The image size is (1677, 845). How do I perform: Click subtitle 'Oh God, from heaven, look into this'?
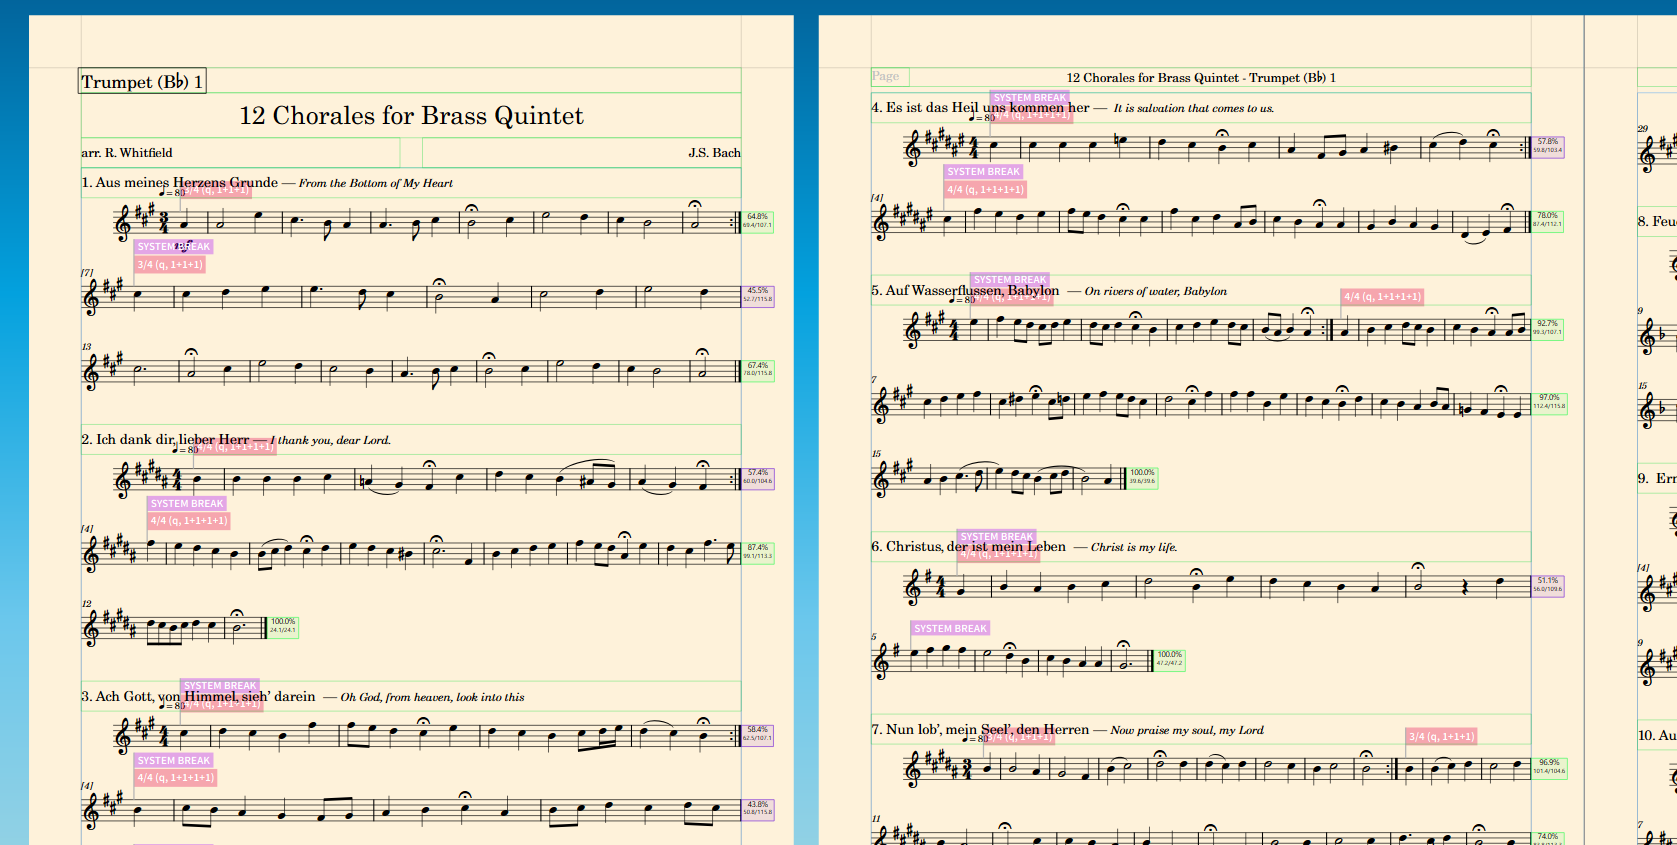(432, 698)
